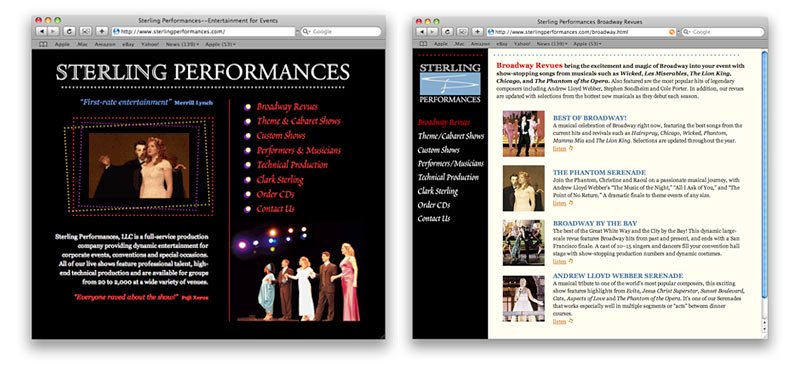The height and width of the screenshot is (370, 800).
Task: Open Technical Production link on home page
Action: 292,165
